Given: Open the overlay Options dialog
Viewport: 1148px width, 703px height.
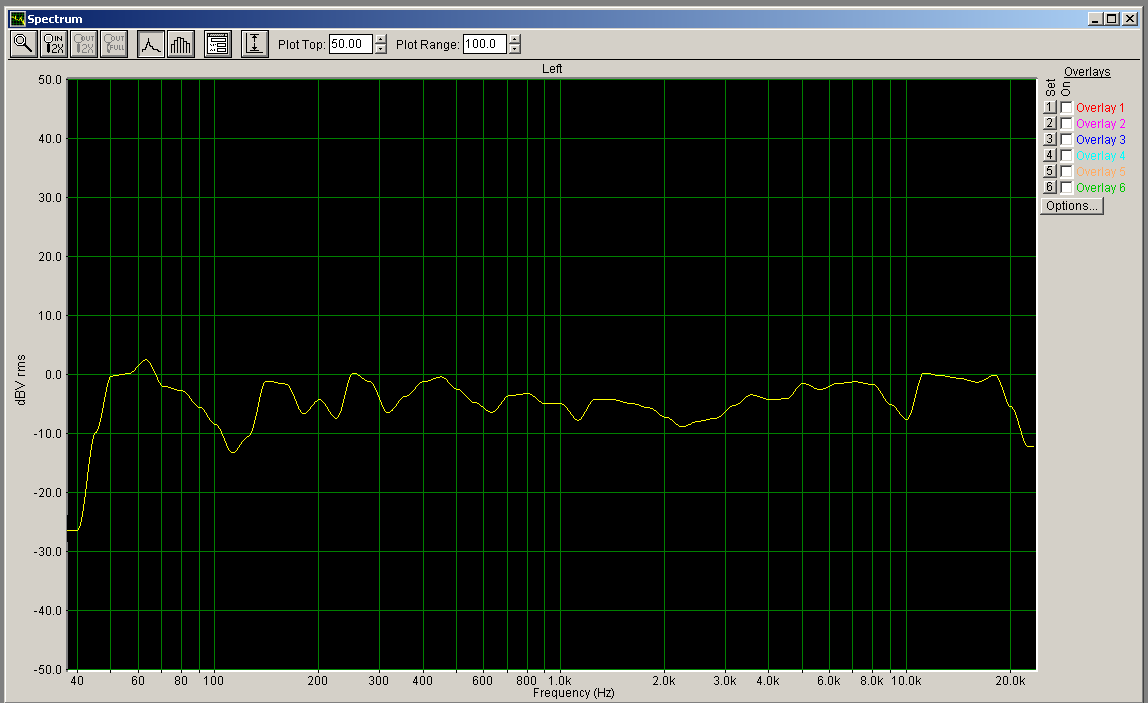Looking at the screenshot, I should click(1072, 206).
